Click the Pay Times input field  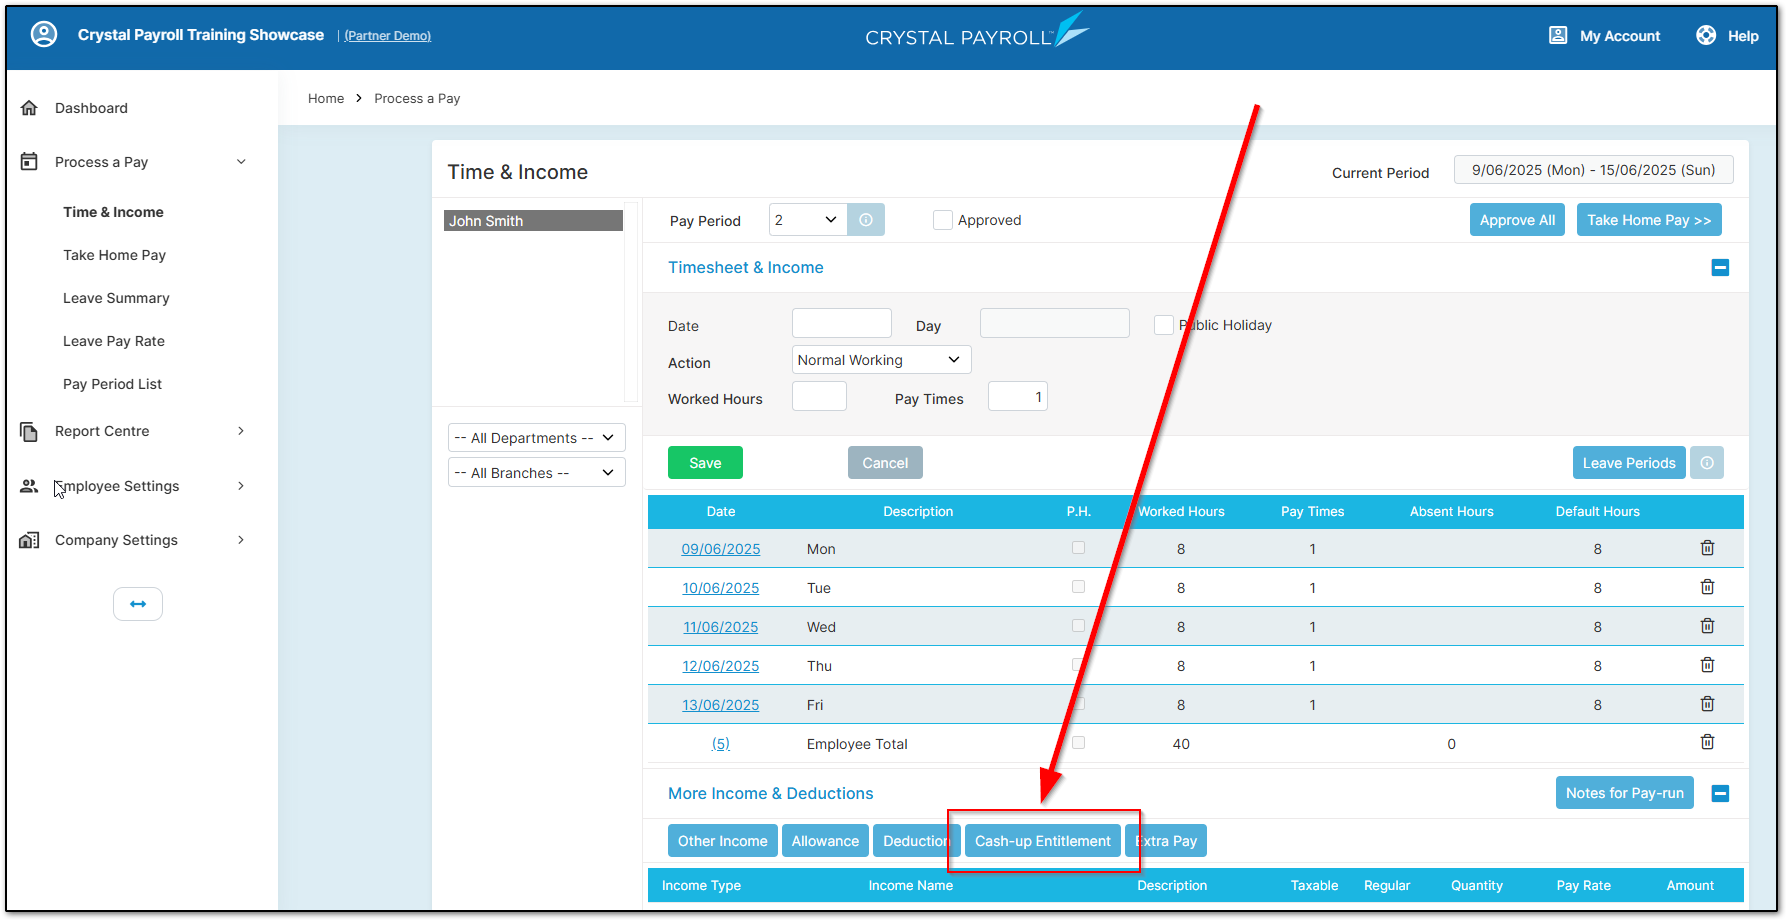[1018, 396]
